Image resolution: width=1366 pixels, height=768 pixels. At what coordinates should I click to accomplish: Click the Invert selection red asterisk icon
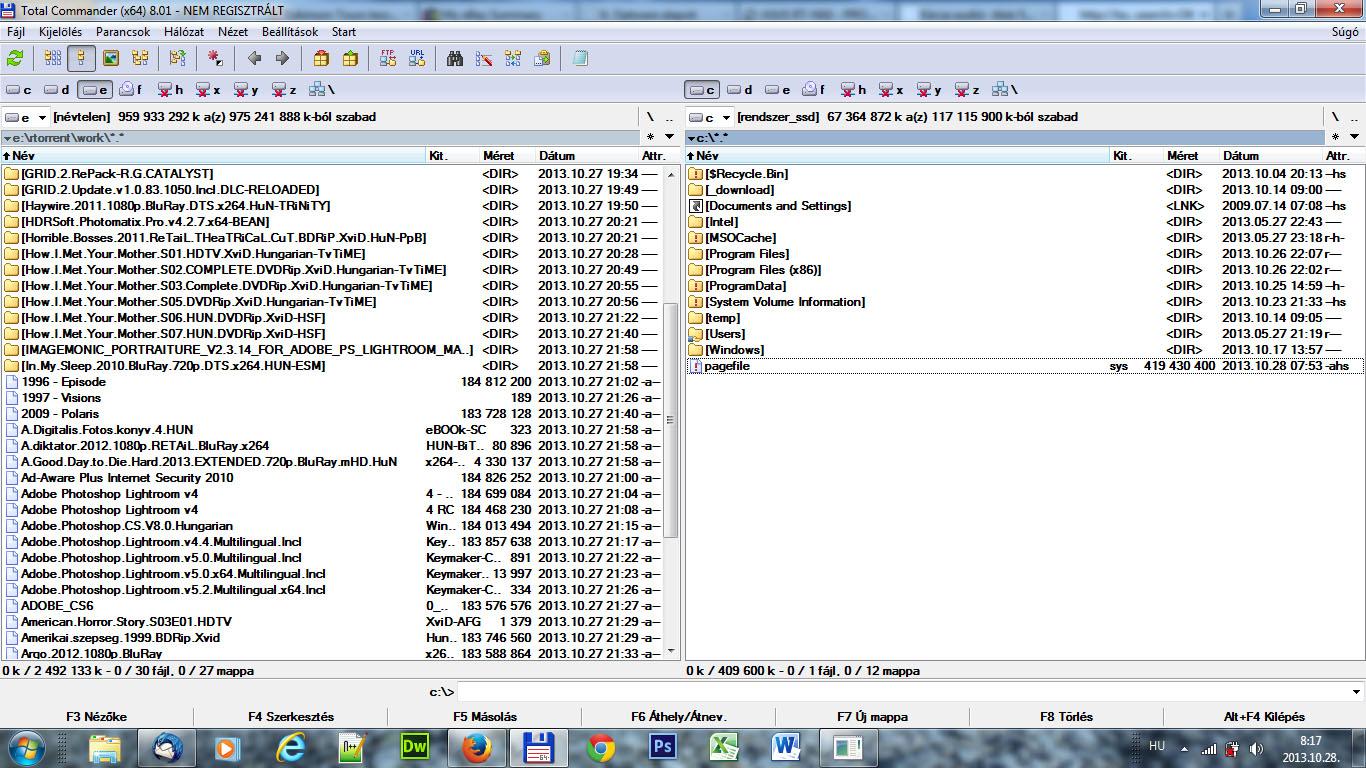215,59
